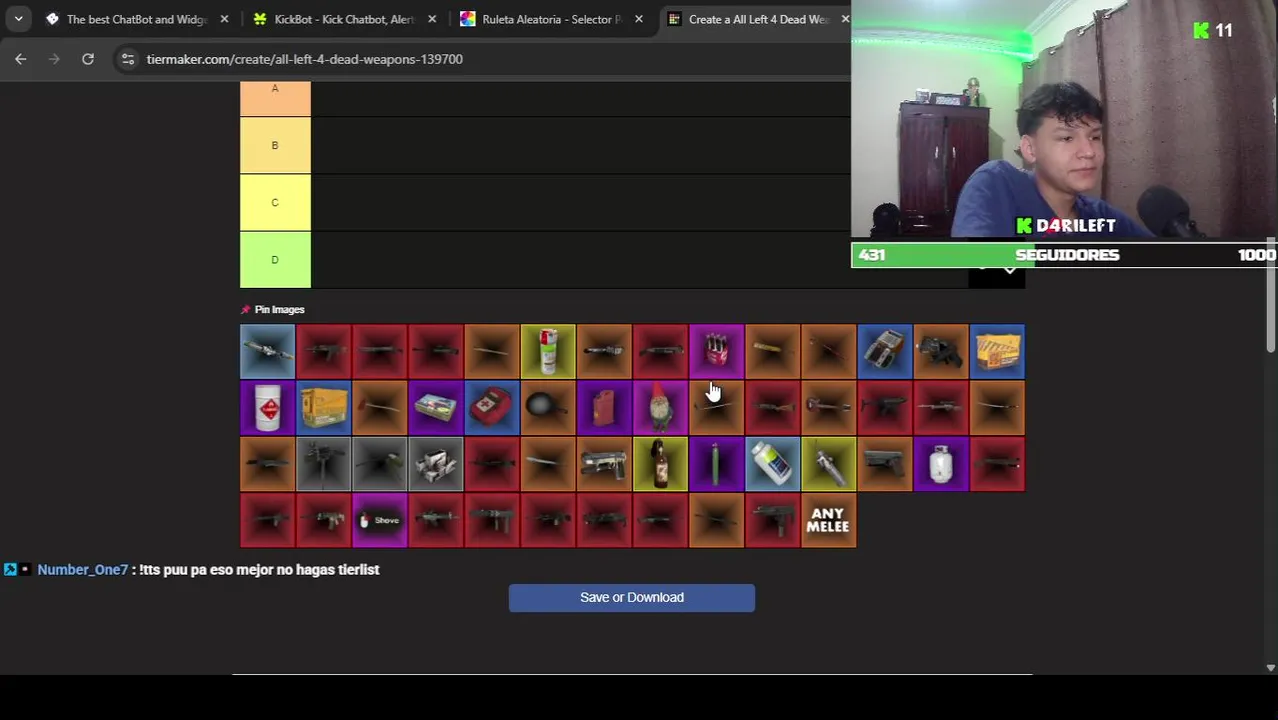
Task: Open the tab search dropdown arrow
Action: [x=18, y=19]
